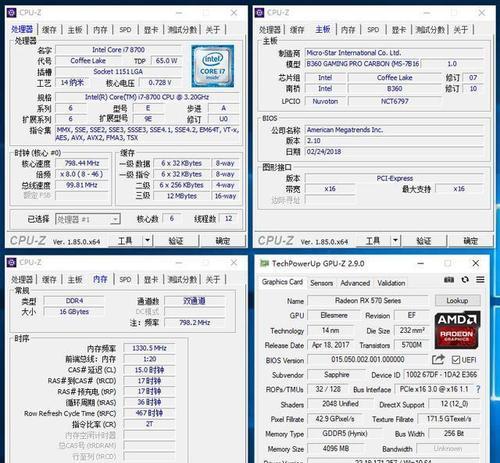Click the BIOS export share icon beside UEFI
Viewport: 500px width, 463px height.
point(438,359)
